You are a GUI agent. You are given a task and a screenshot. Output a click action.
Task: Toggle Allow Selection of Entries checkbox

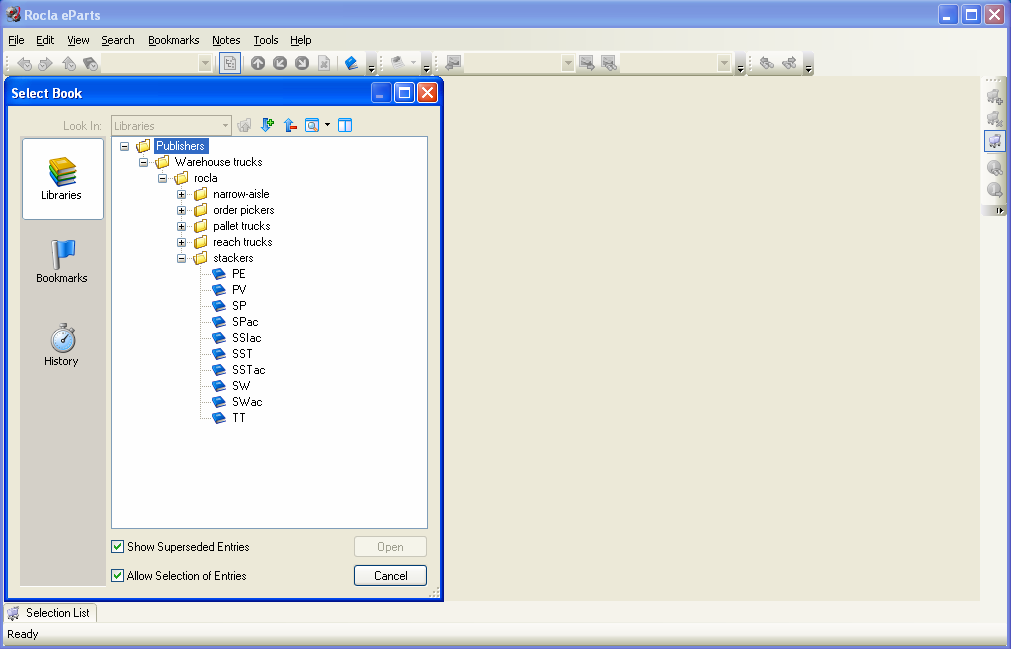[x=117, y=576]
